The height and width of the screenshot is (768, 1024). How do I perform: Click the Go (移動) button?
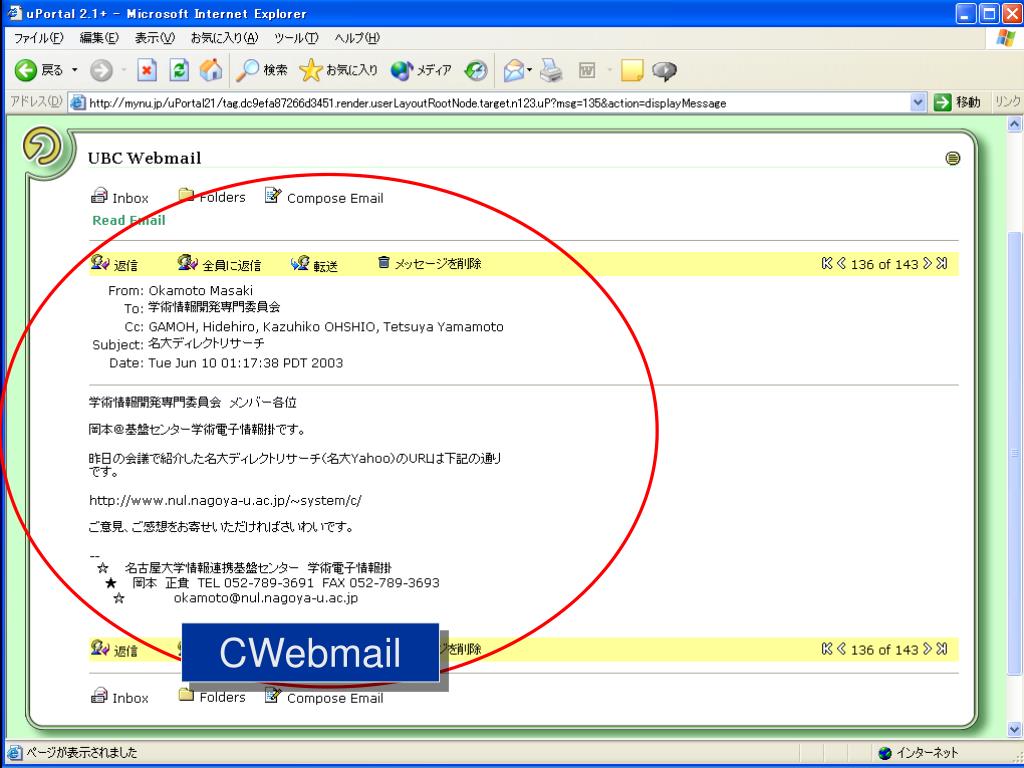[957, 102]
